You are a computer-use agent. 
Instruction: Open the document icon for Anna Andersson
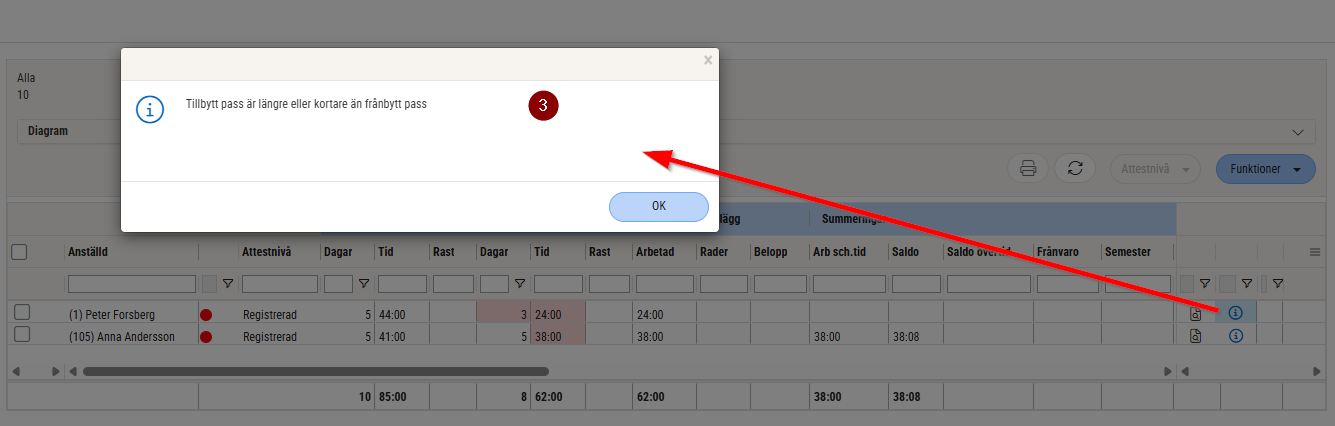pyautogui.click(x=1195, y=336)
